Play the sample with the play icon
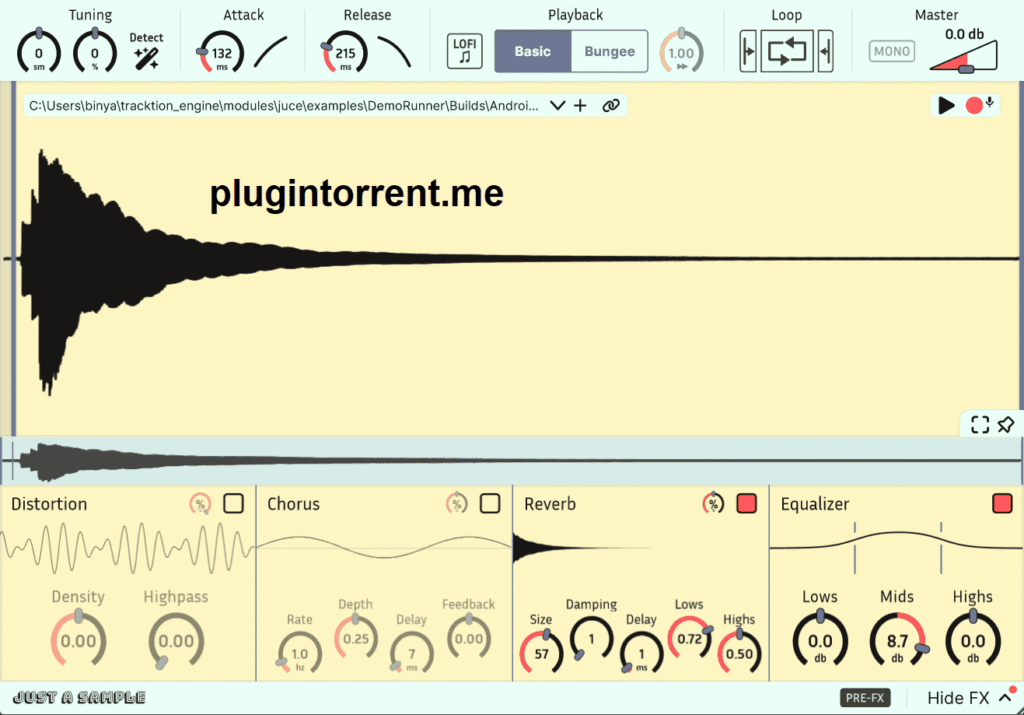The width and height of the screenshot is (1024, 715). coord(946,105)
